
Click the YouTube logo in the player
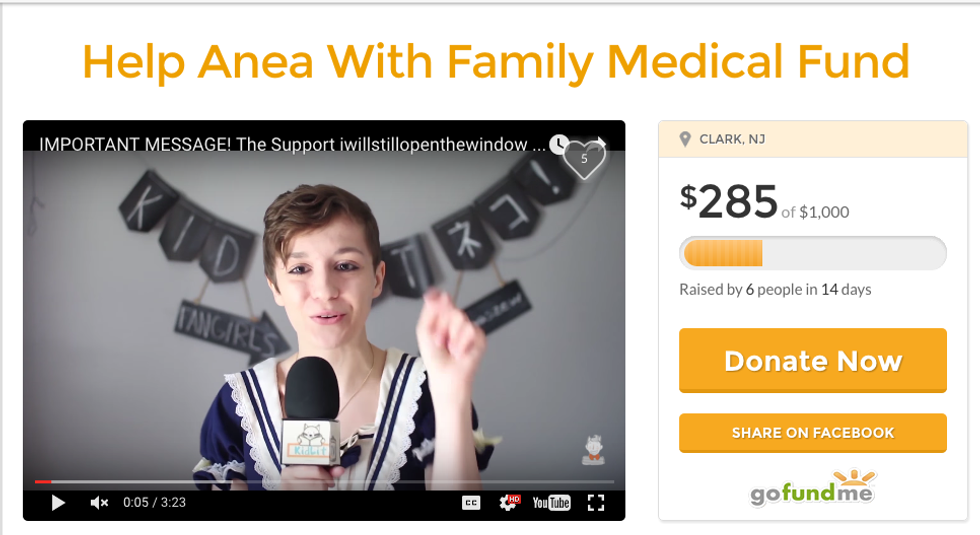click(551, 502)
